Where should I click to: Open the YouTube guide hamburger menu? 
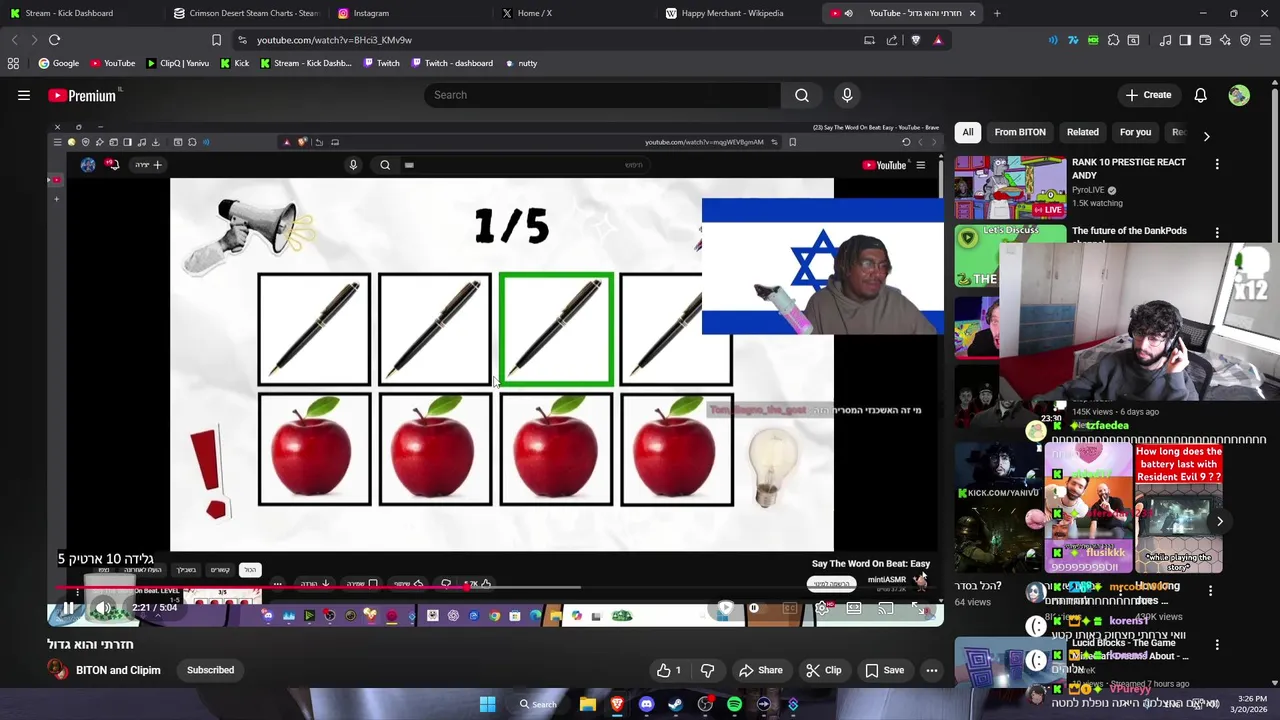pos(24,95)
